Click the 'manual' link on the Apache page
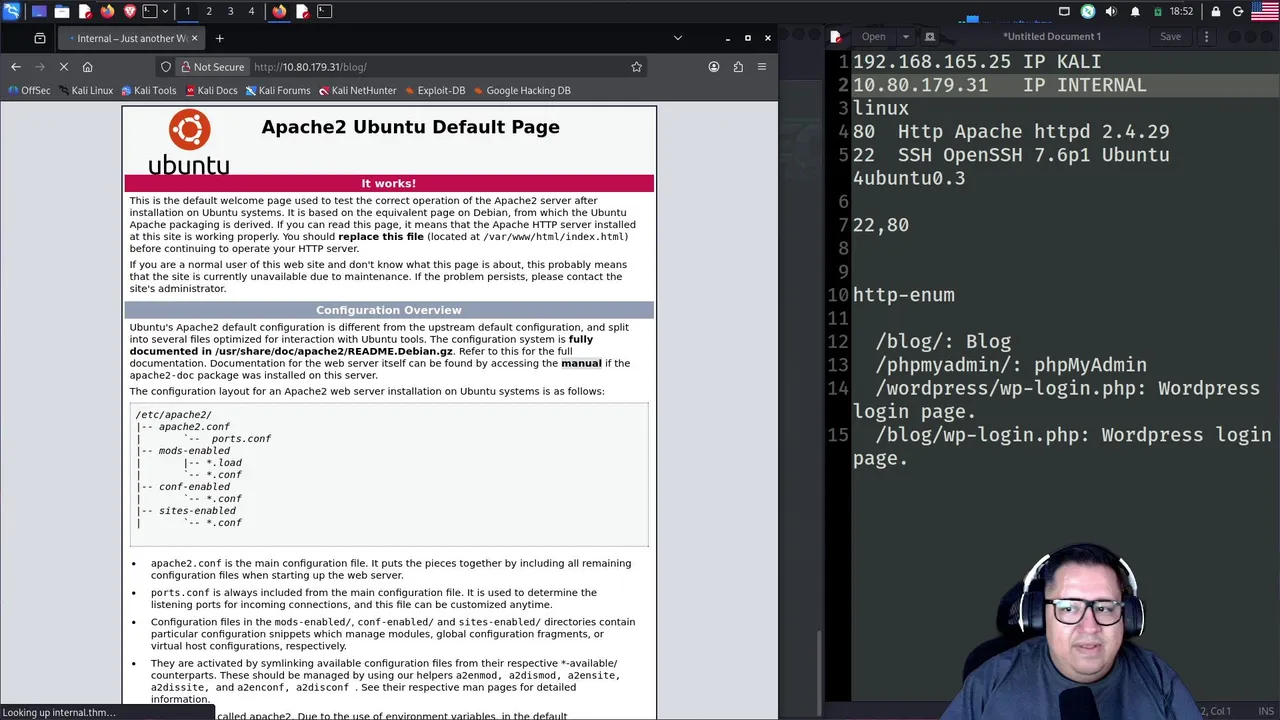The height and width of the screenshot is (720, 1280). [x=581, y=363]
